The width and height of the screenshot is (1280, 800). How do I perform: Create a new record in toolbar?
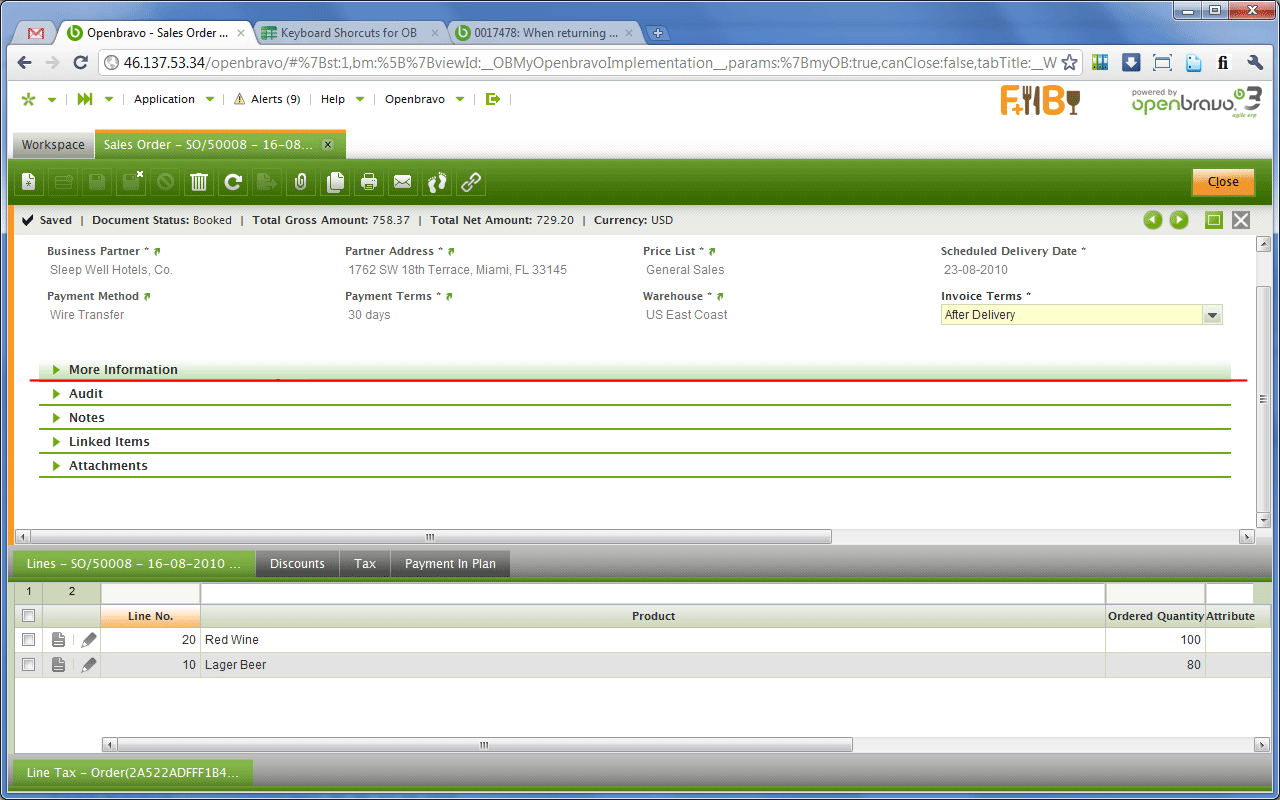tap(29, 182)
